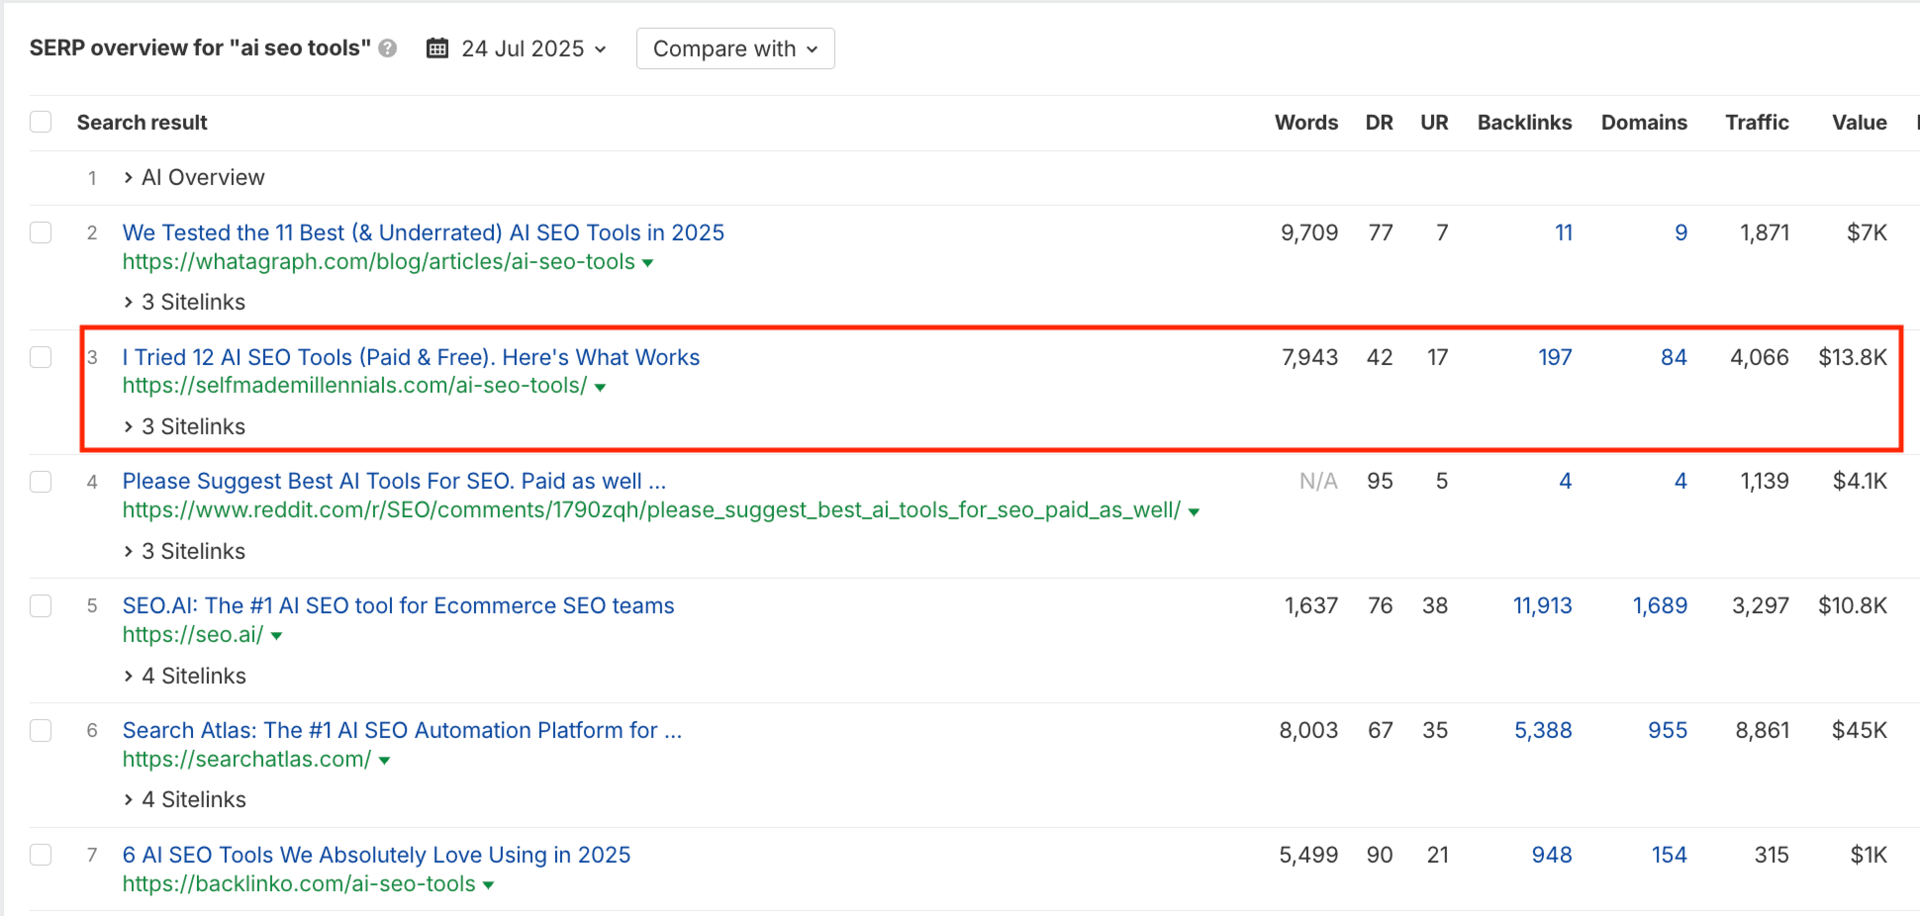Open 'We Tested the 11 Best' result title
The height and width of the screenshot is (916, 1920).
click(423, 232)
